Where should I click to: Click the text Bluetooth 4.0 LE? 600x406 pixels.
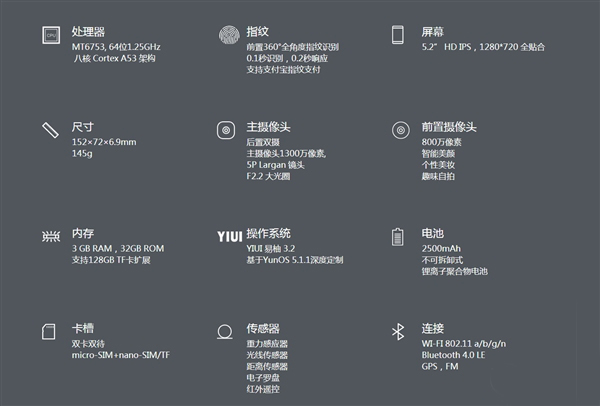[453, 355]
